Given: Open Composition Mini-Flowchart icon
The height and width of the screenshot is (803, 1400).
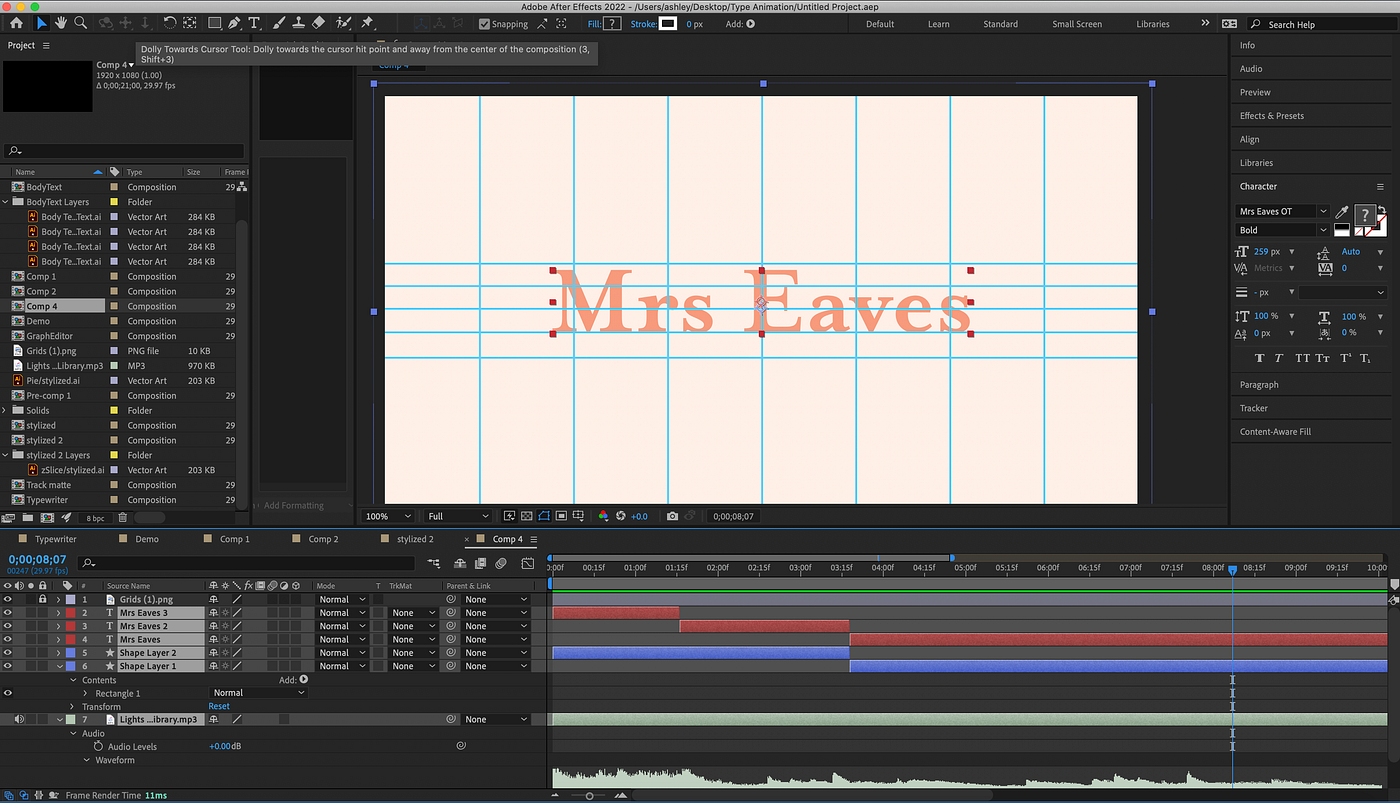Looking at the screenshot, I should click(x=434, y=563).
